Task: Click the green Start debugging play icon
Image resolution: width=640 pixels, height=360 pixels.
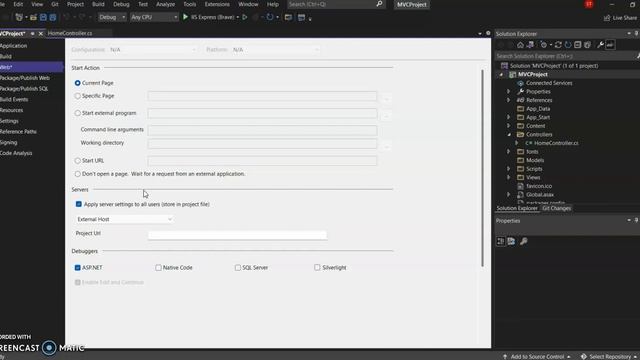Action: 185,17
